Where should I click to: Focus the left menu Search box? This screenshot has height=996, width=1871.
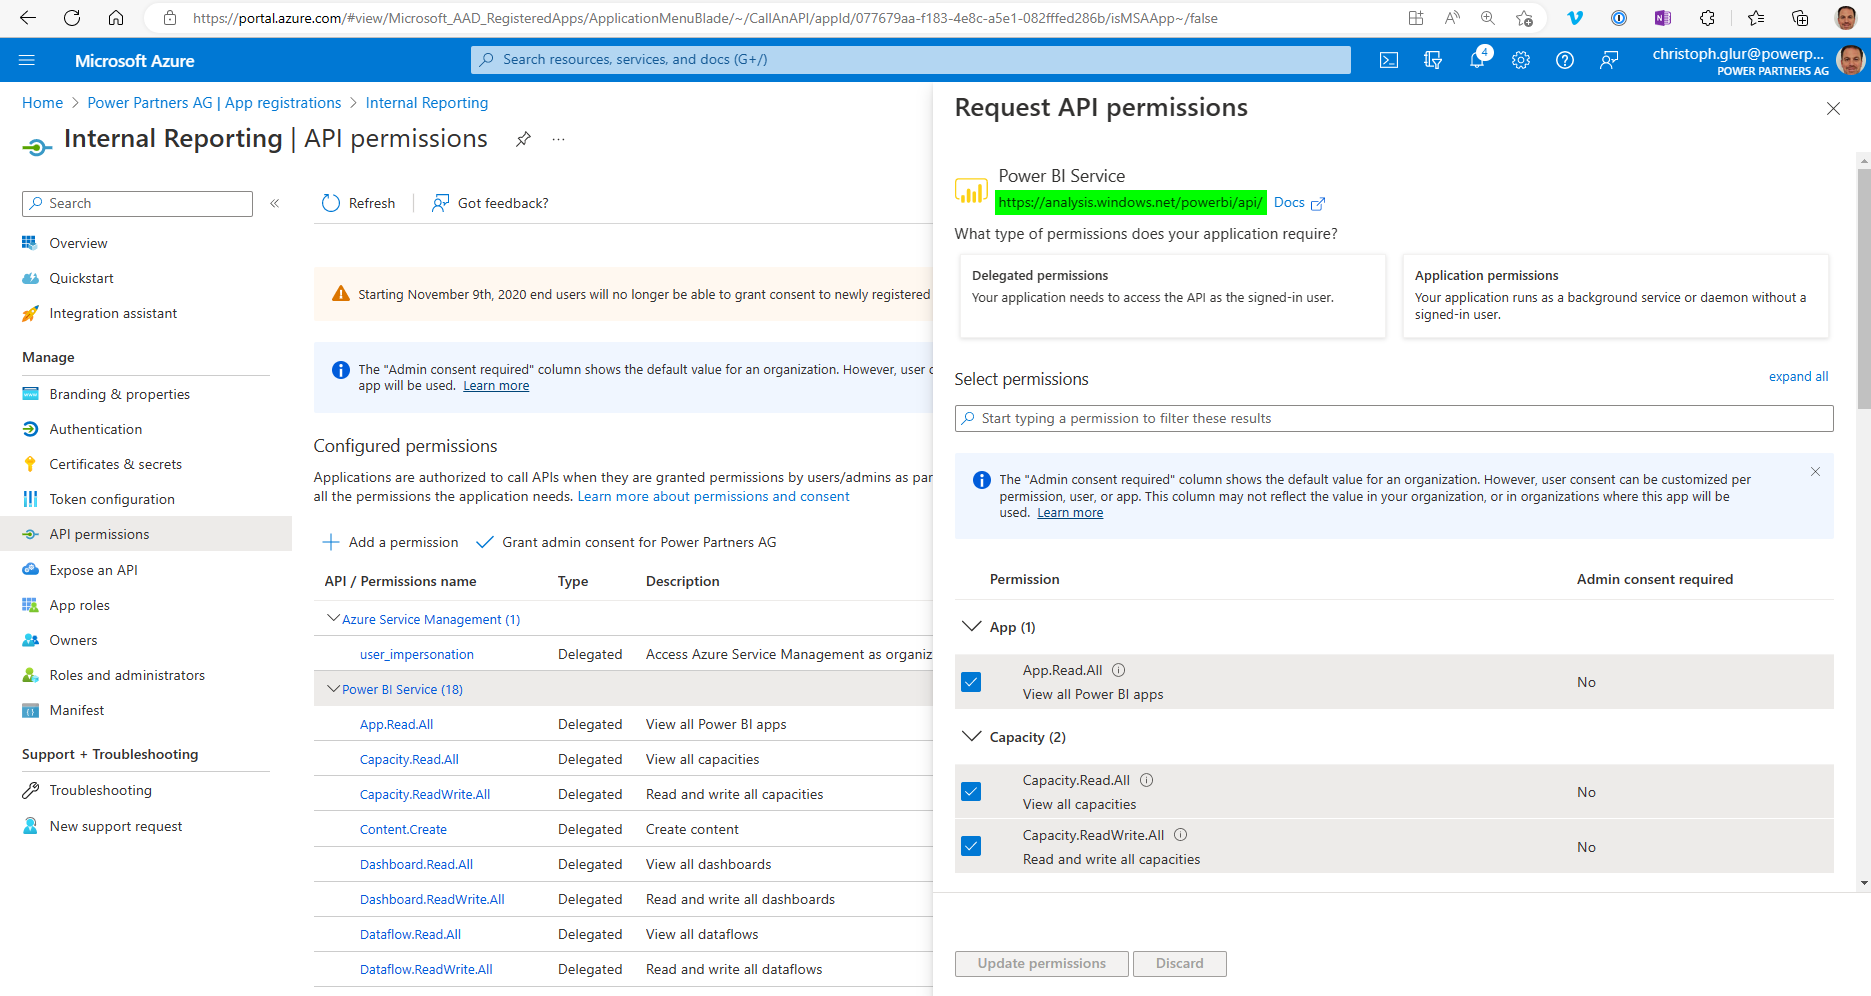(137, 203)
